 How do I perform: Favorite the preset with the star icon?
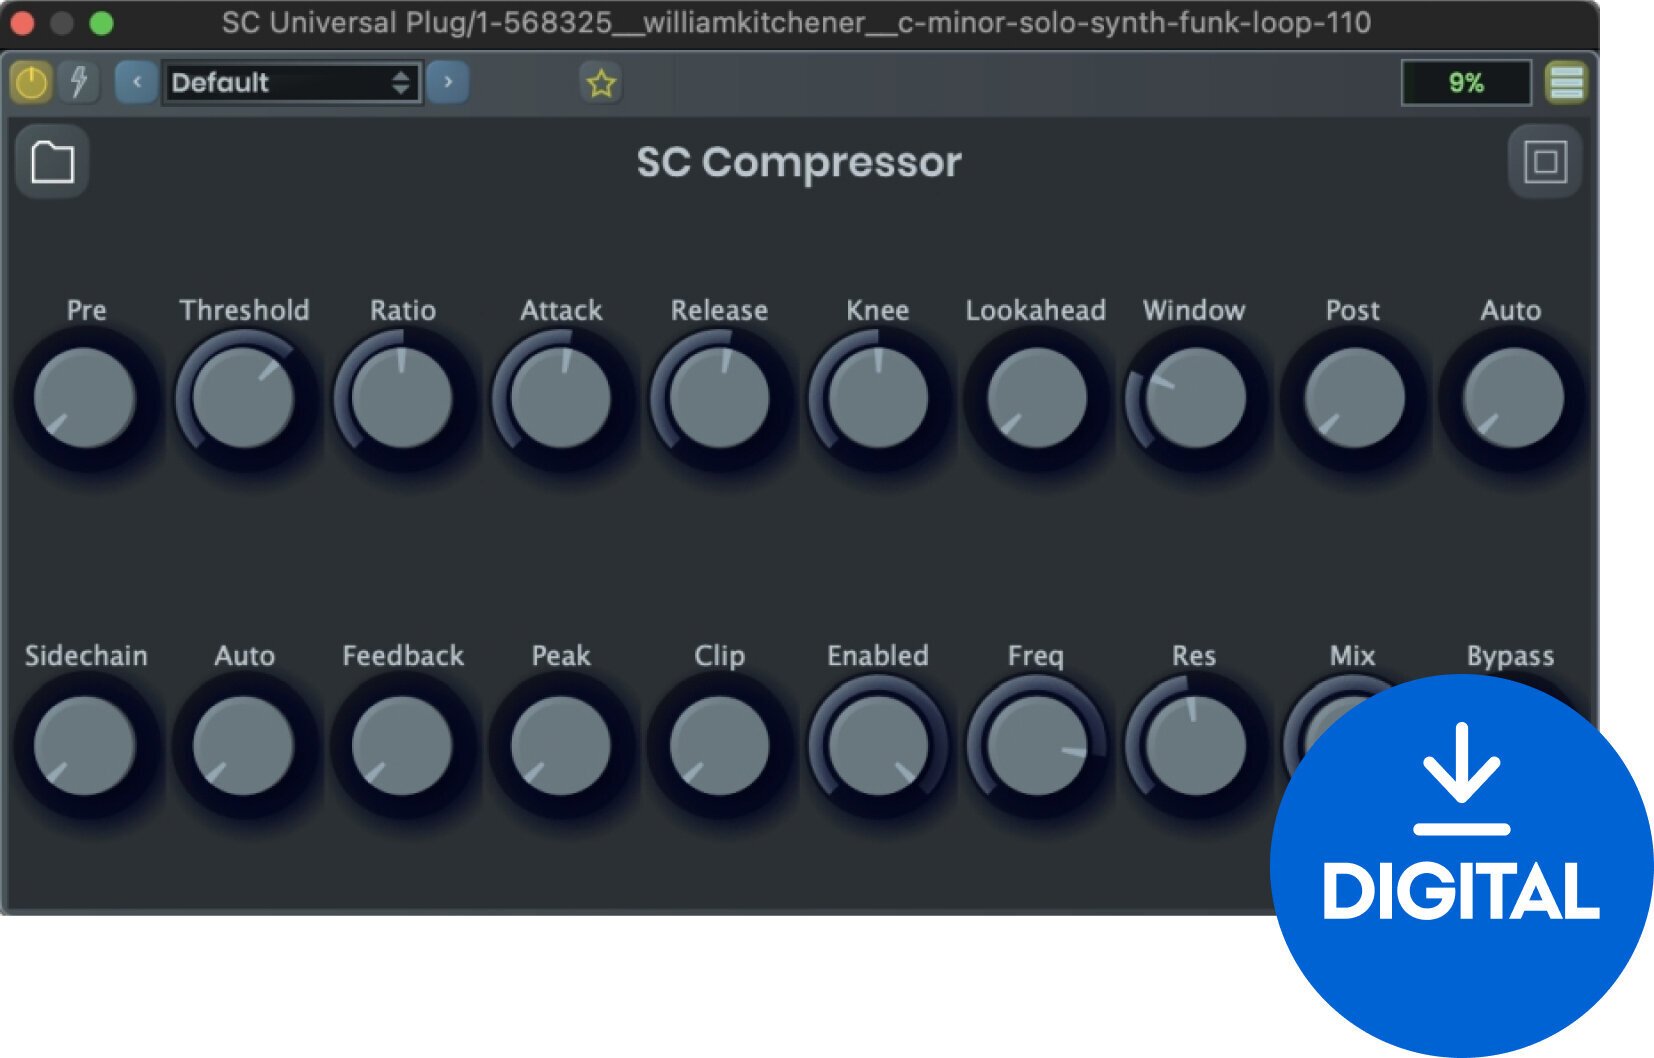point(599,83)
